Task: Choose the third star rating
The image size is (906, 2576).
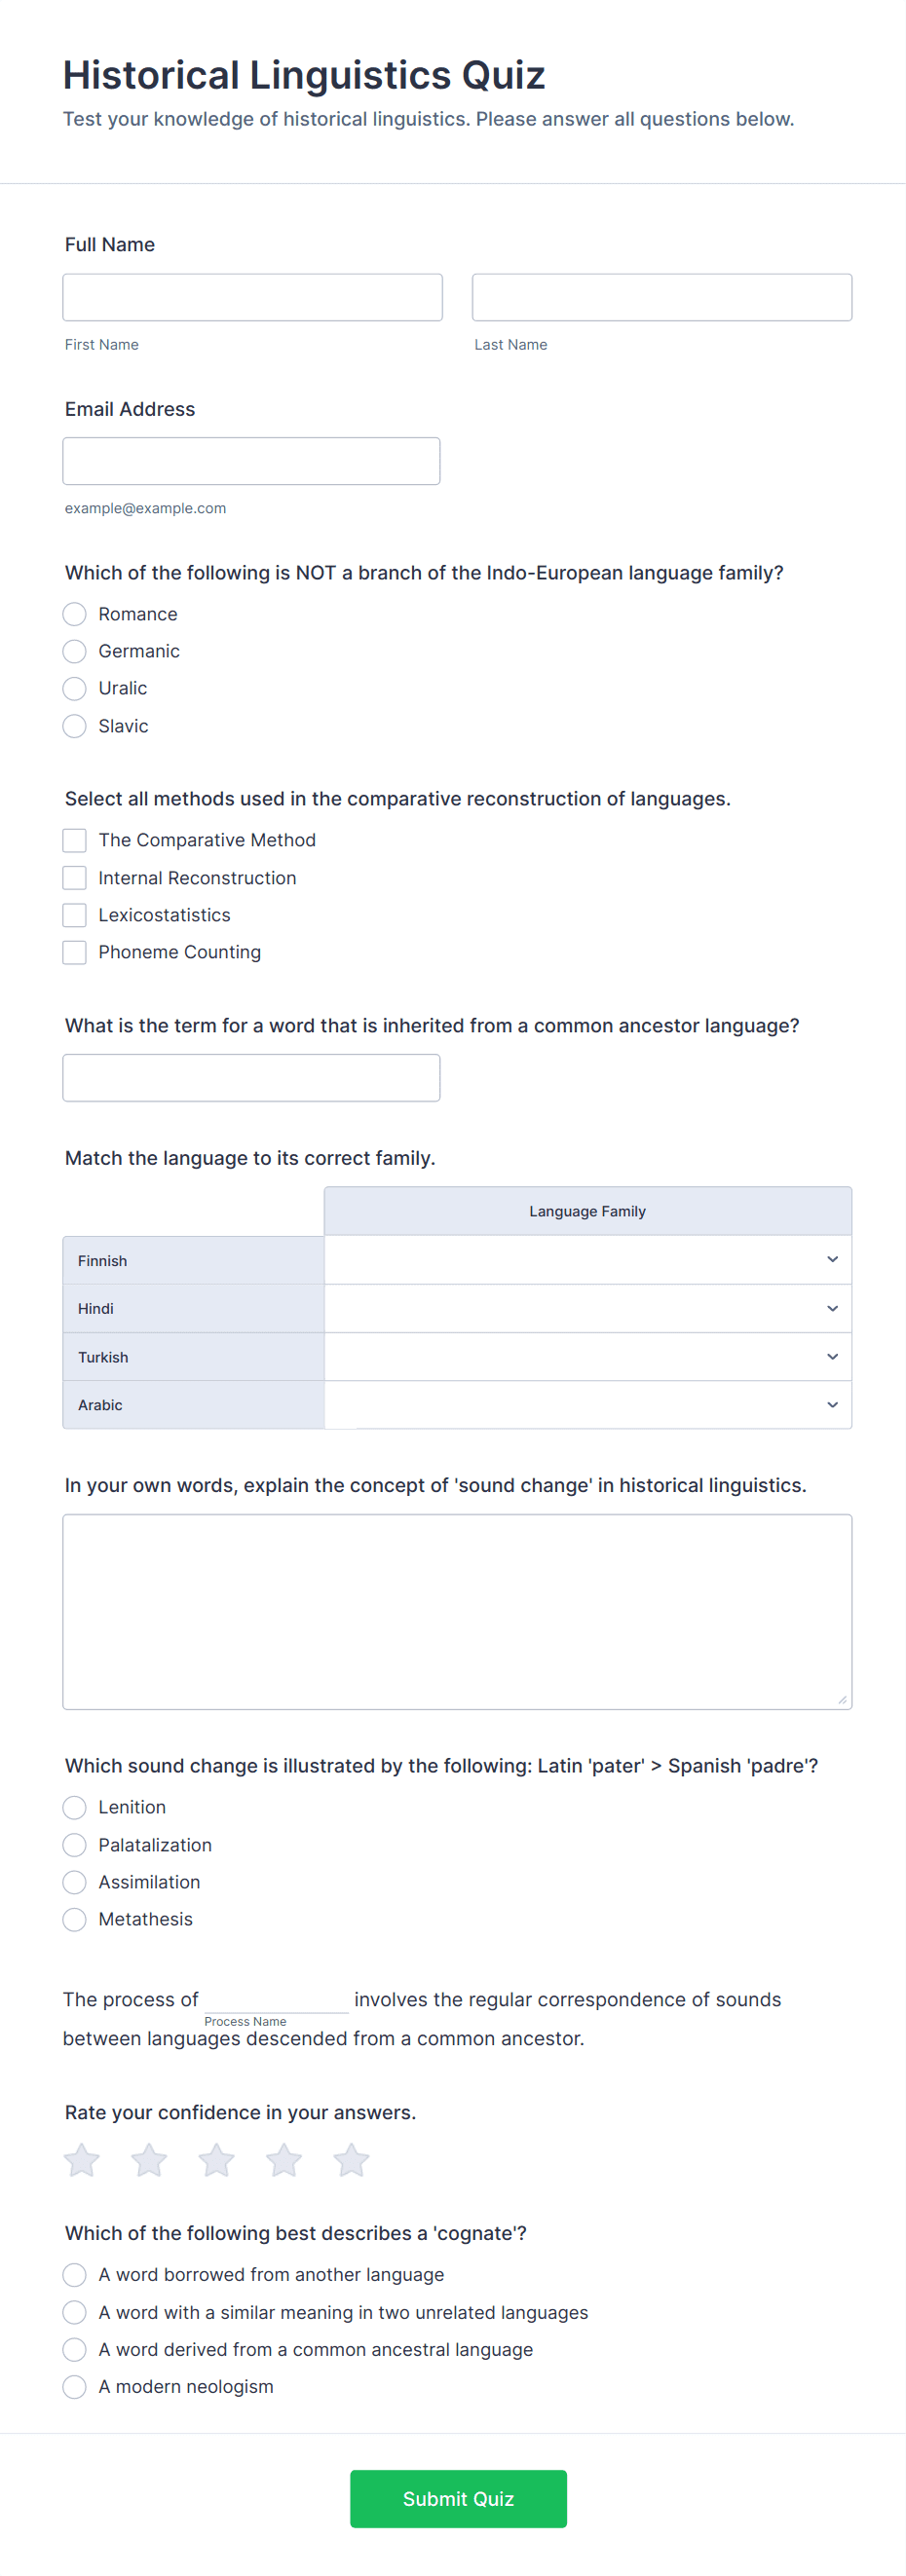Action: tap(216, 2160)
